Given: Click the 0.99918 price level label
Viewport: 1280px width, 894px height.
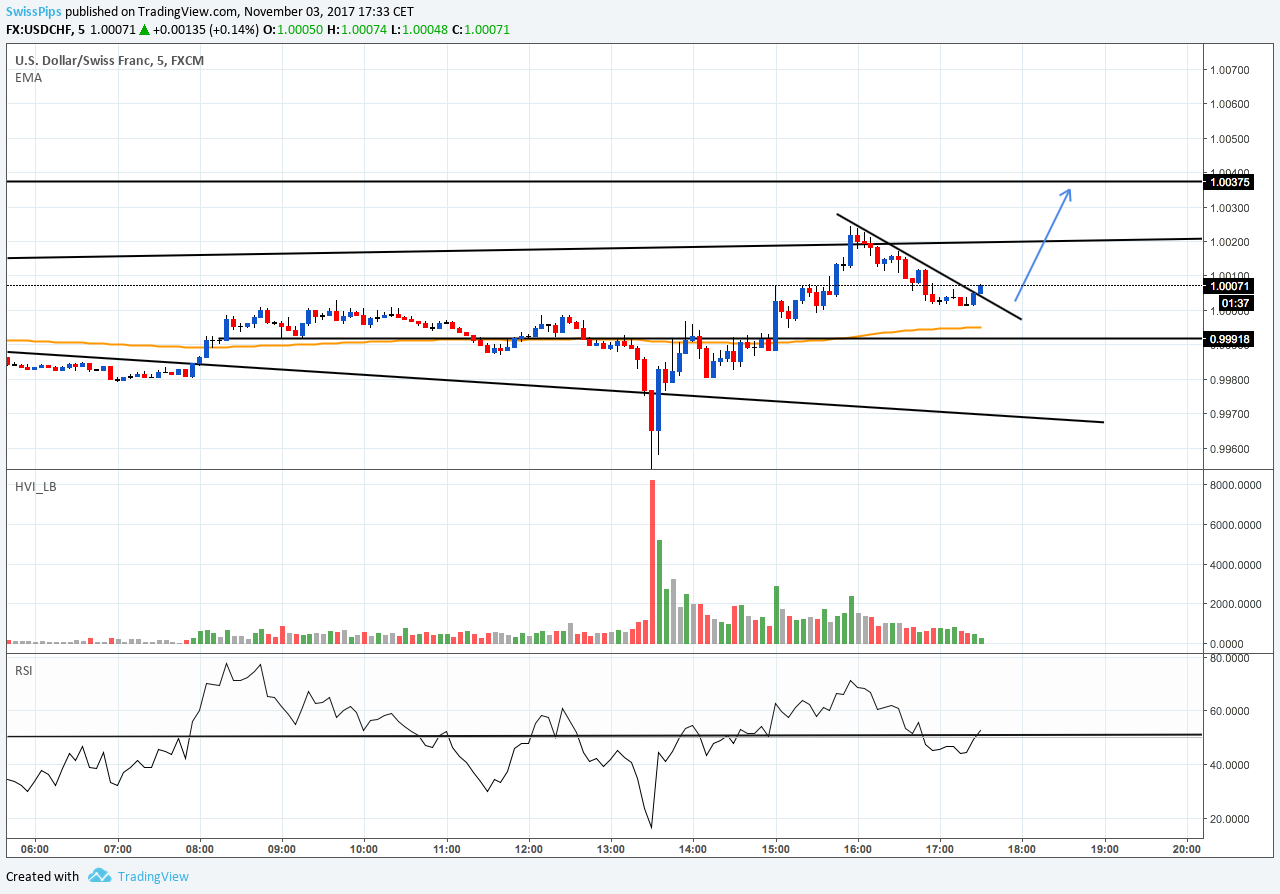Looking at the screenshot, I should coord(1229,339).
